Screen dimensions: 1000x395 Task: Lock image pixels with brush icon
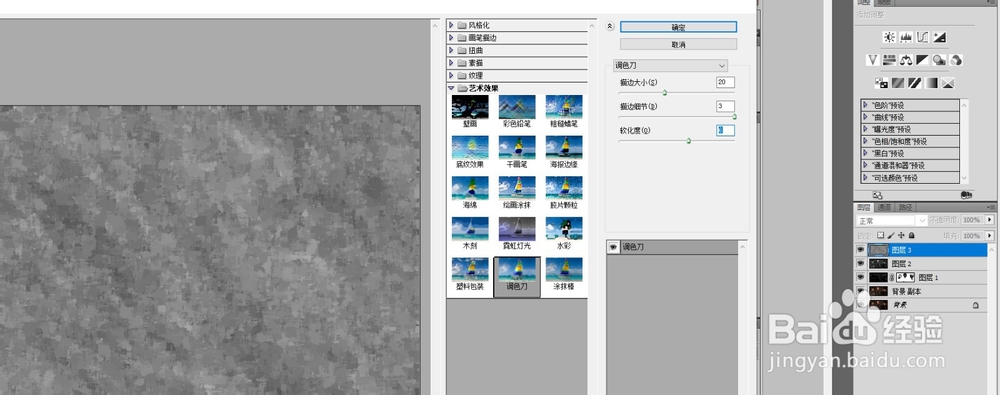point(891,236)
